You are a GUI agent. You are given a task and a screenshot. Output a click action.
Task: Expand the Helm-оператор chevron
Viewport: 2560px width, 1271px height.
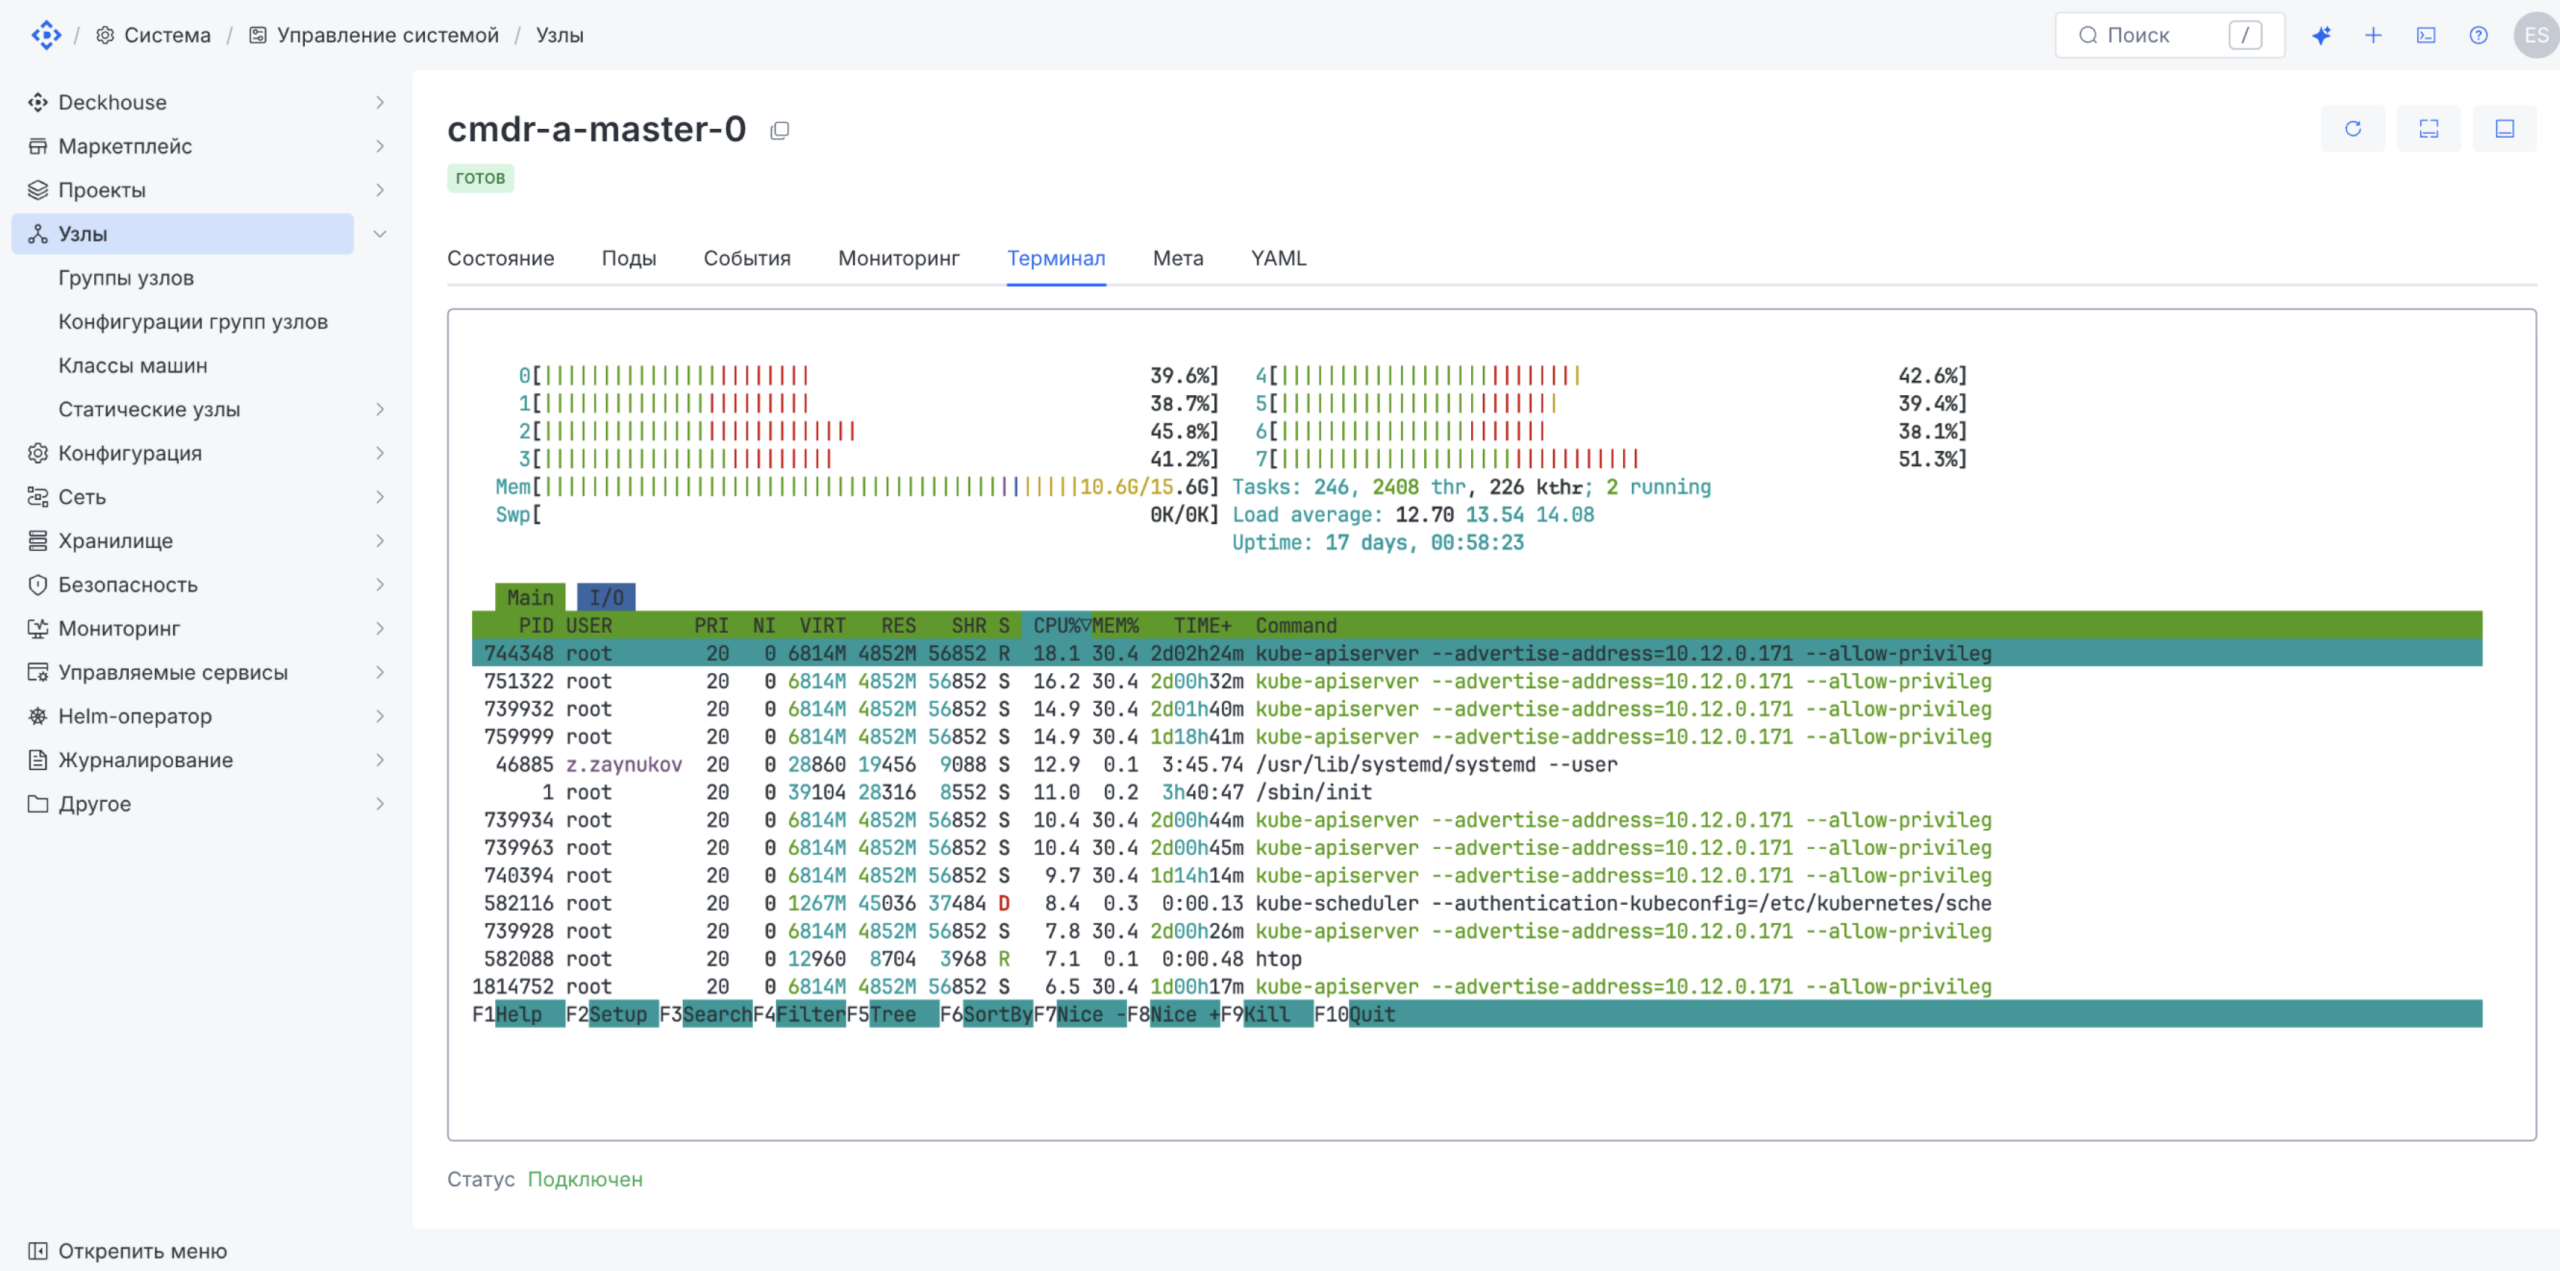click(380, 716)
